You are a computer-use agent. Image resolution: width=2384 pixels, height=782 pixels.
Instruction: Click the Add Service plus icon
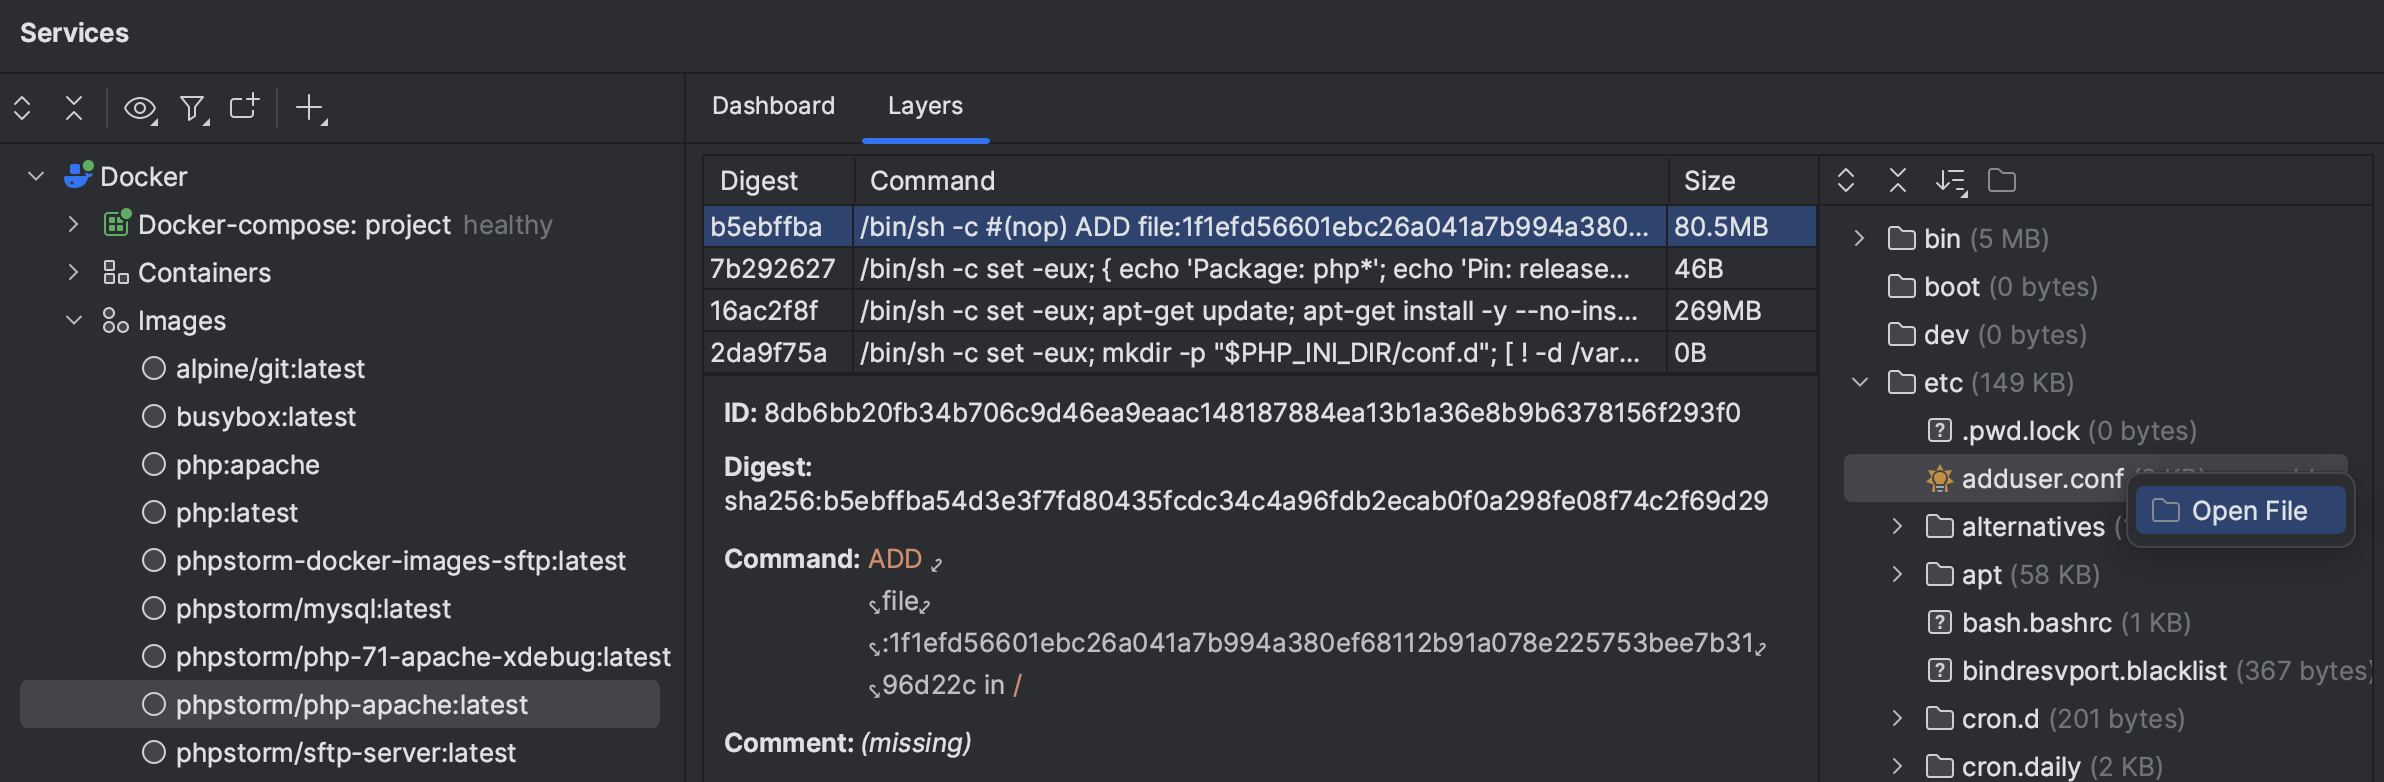[x=311, y=108]
